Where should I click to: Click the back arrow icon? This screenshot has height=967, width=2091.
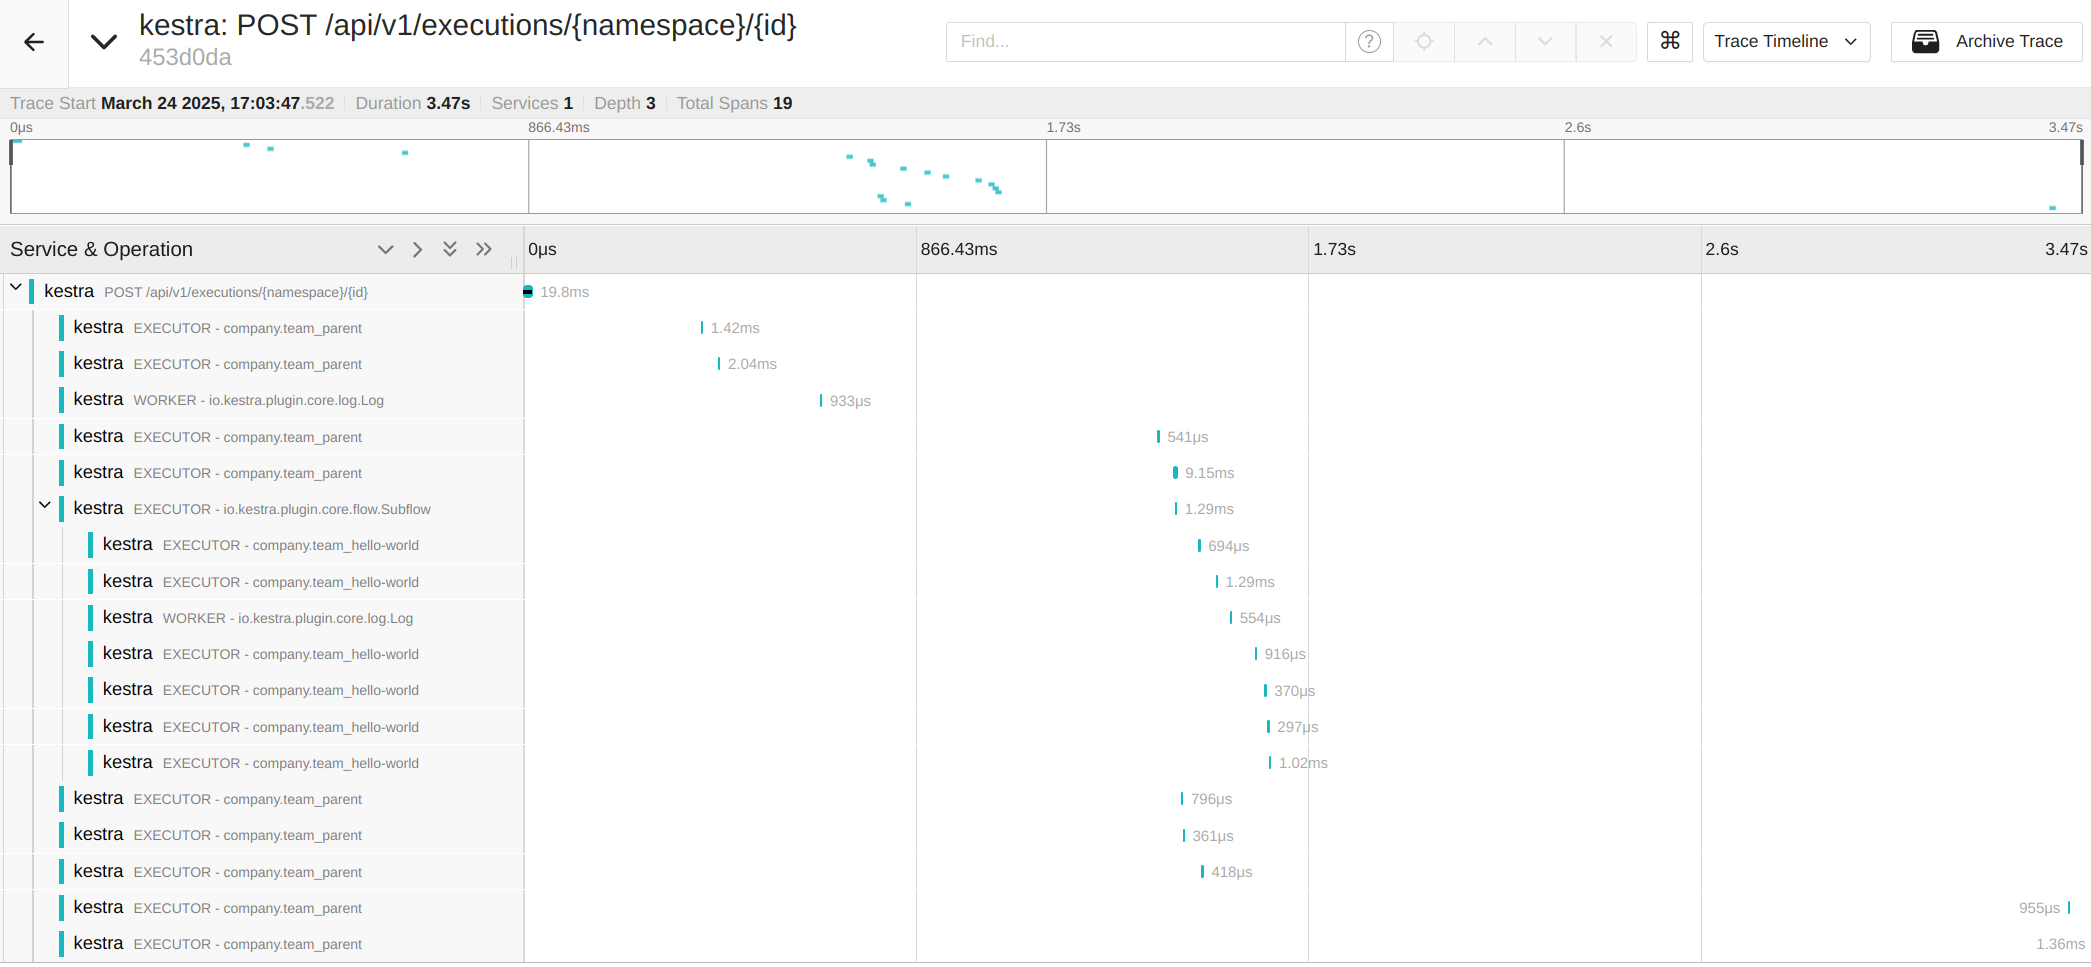pos(34,42)
